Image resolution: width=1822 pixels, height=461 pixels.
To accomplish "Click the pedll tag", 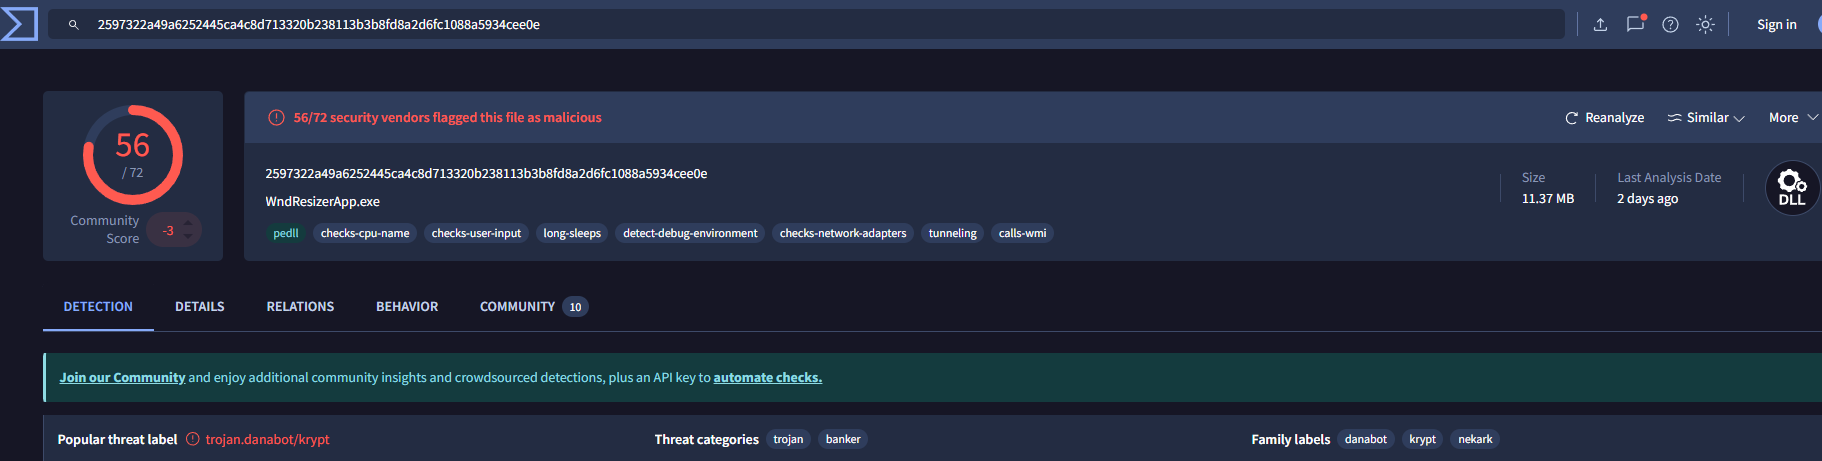I will (x=286, y=233).
